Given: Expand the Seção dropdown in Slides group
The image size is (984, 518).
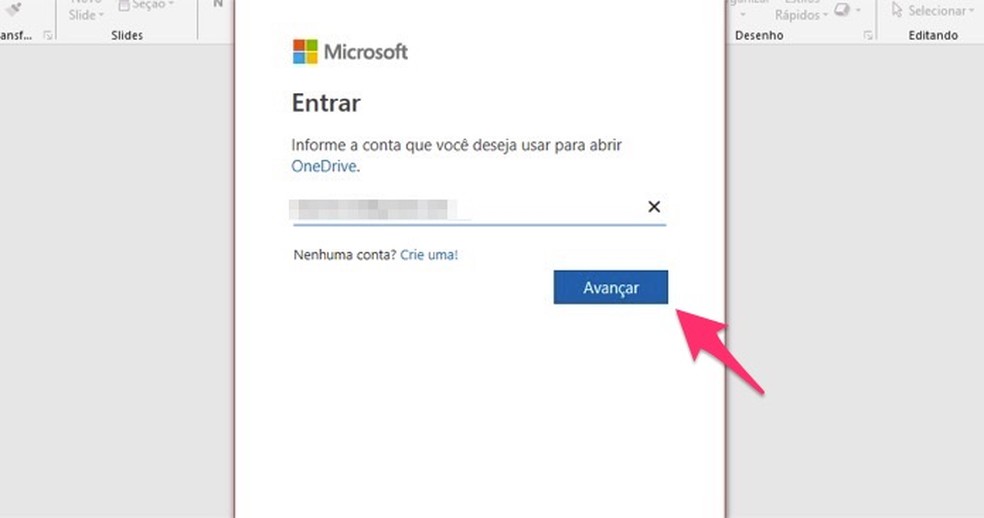Looking at the screenshot, I should click(x=145, y=5).
